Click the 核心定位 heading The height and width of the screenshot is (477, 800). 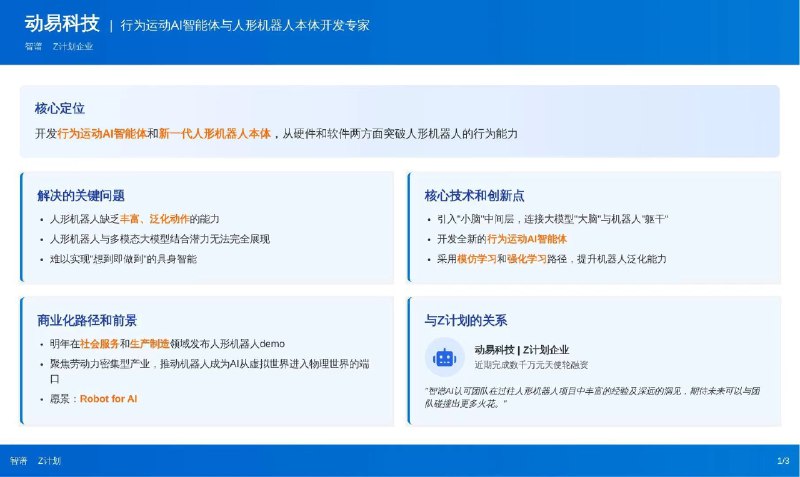tap(60, 108)
